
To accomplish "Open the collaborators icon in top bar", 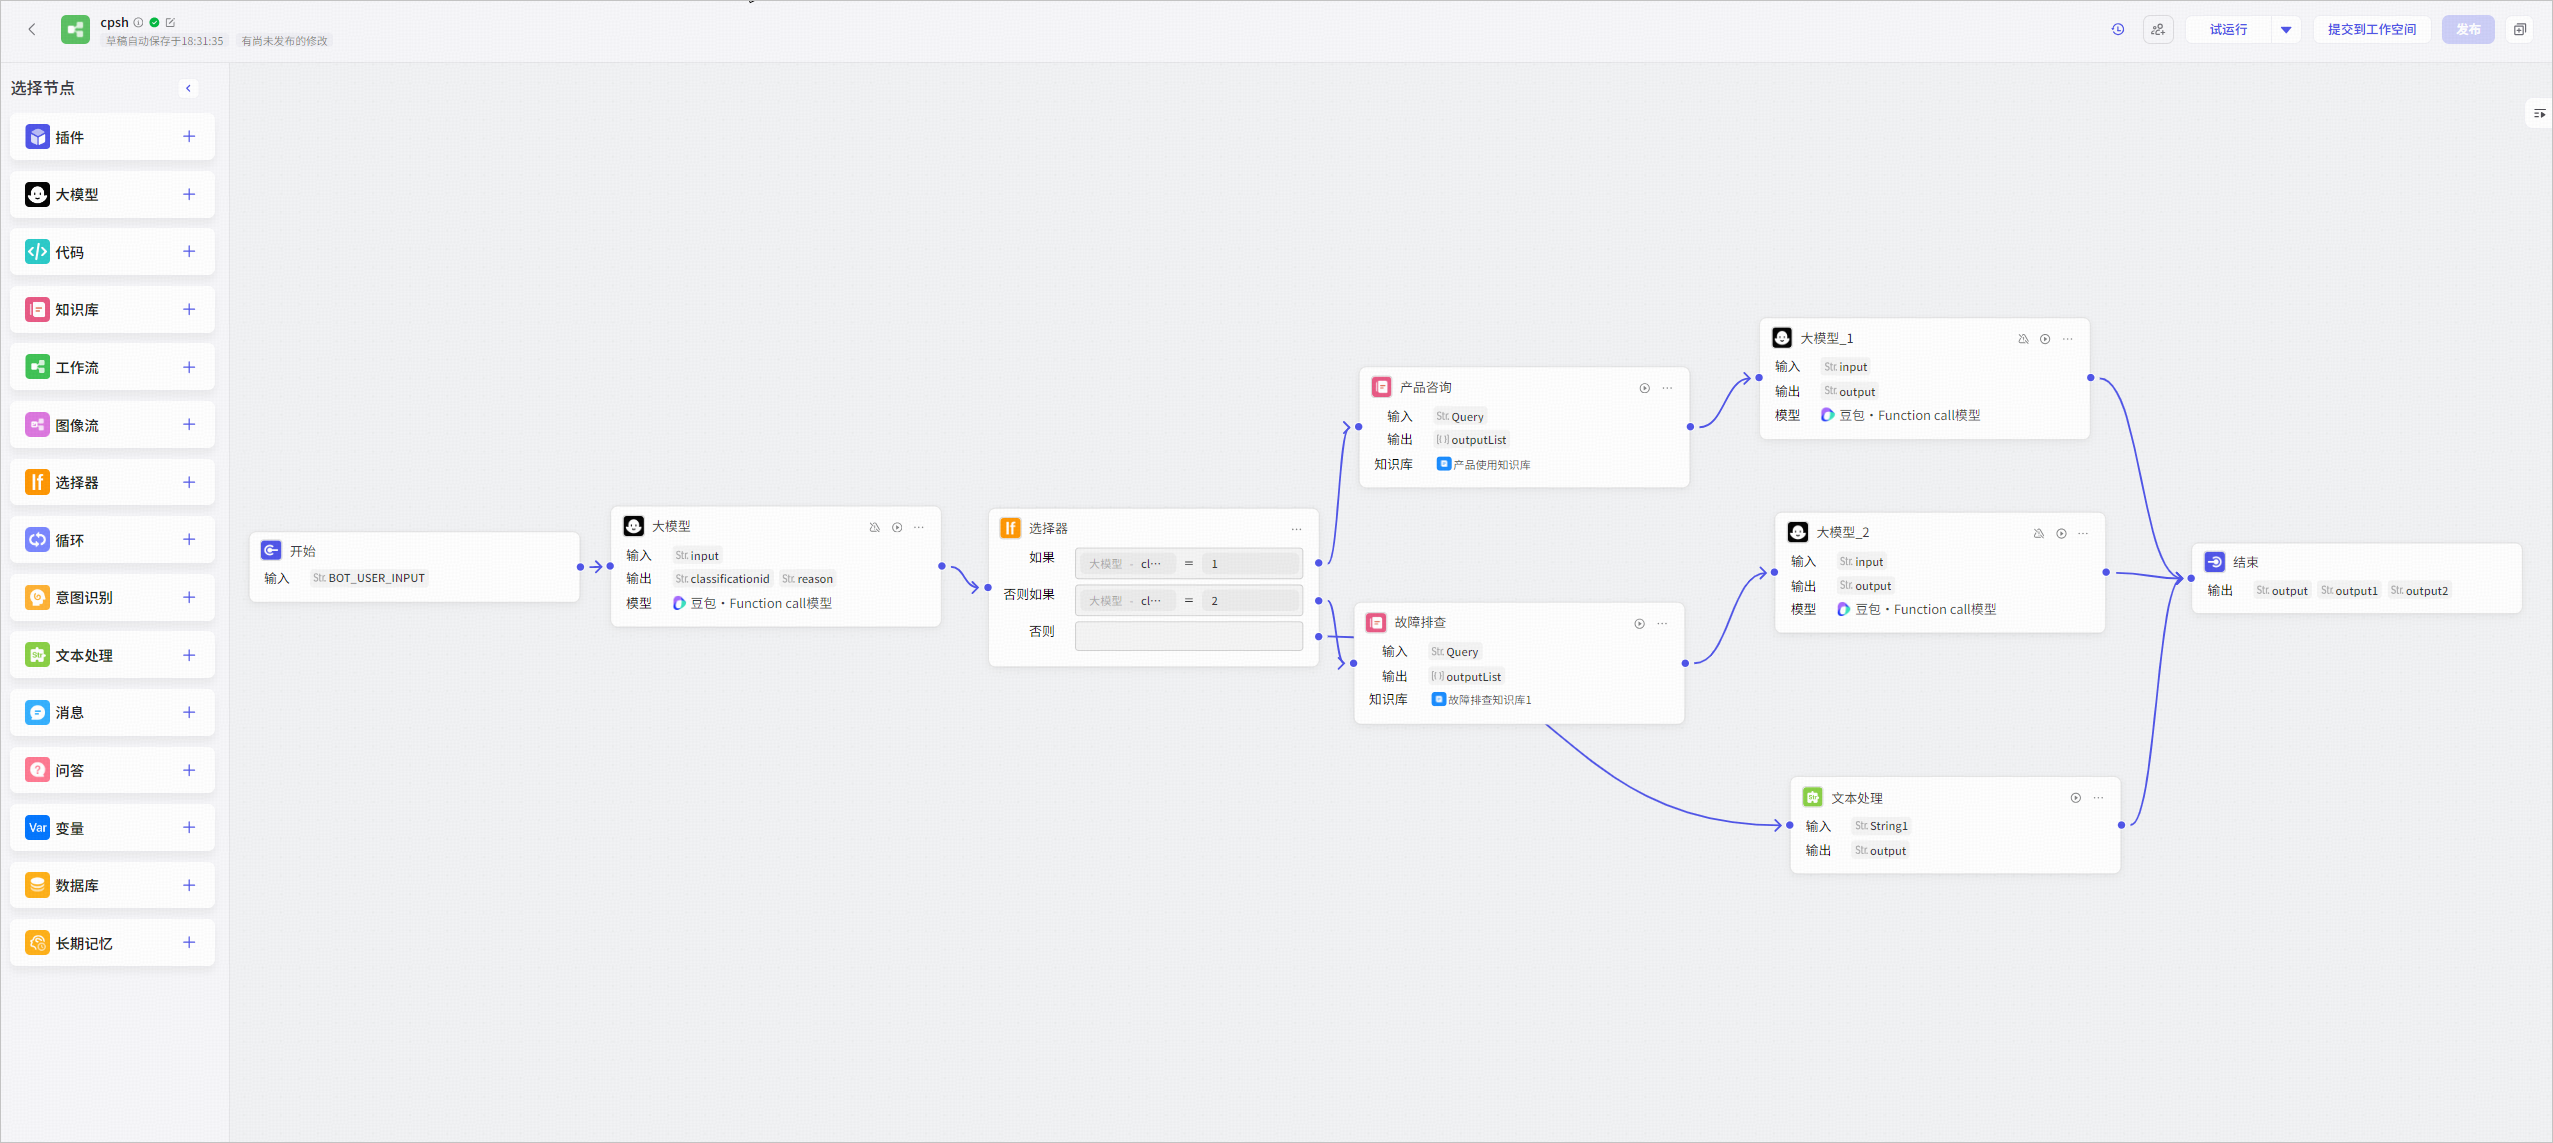I will click(2158, 29).
